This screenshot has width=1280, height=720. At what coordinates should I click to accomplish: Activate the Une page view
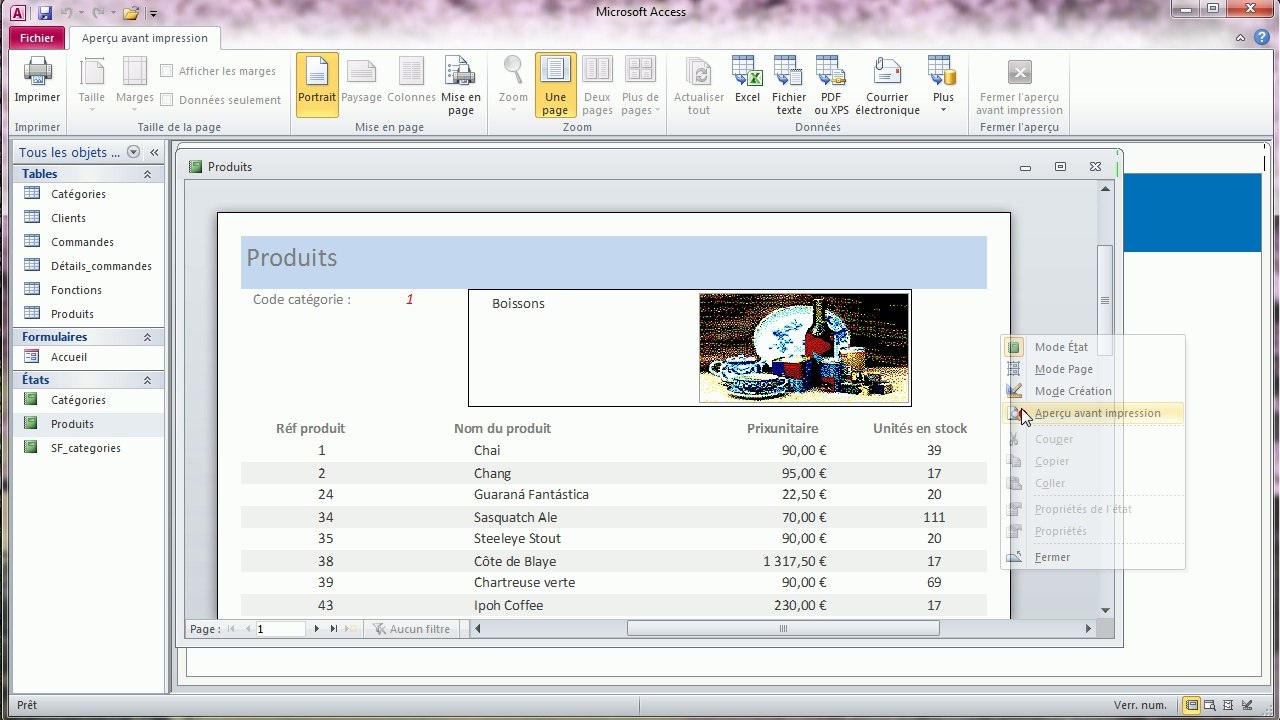[555, 84]
